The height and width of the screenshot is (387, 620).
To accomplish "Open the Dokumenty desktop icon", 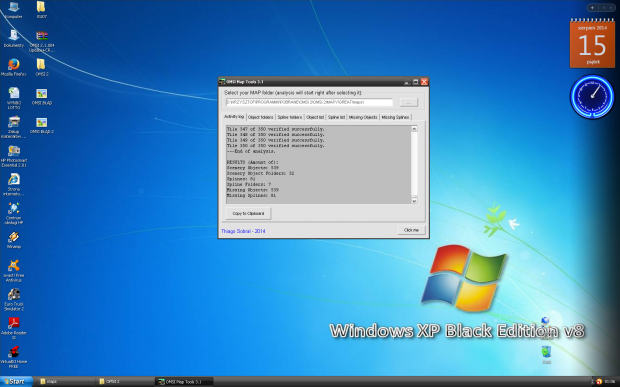I will [14, 39].
